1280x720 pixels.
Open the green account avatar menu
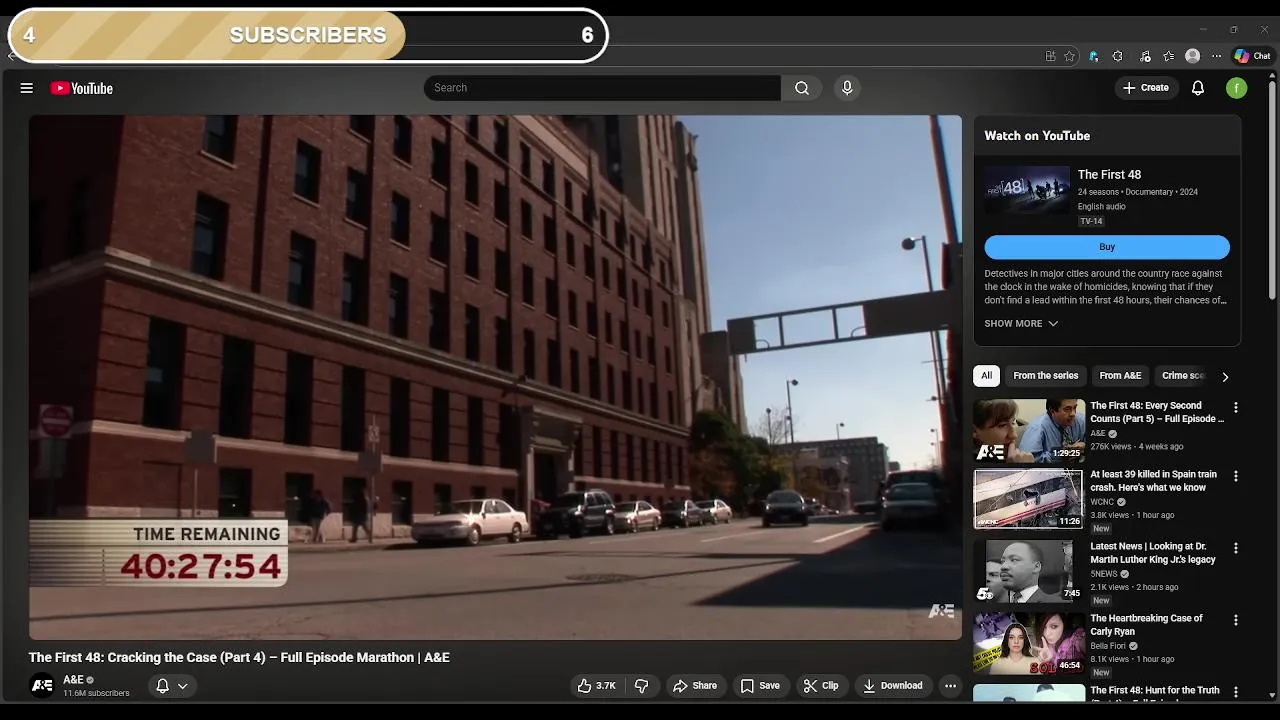1237,88
